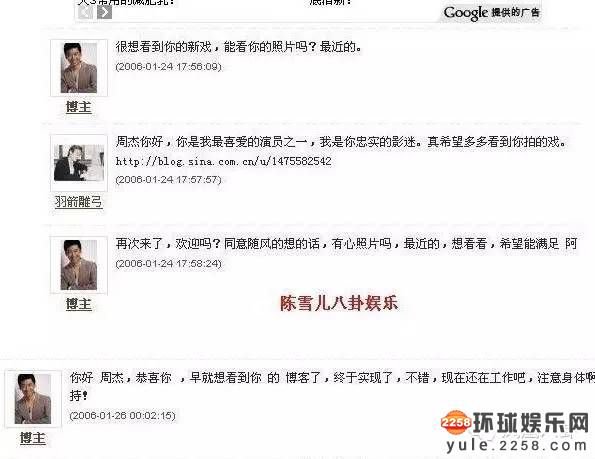This screenshot has height=459, width=595.
Task: Click the 博主 label below 再次来了 avatar
Action: tap(79, 304)
